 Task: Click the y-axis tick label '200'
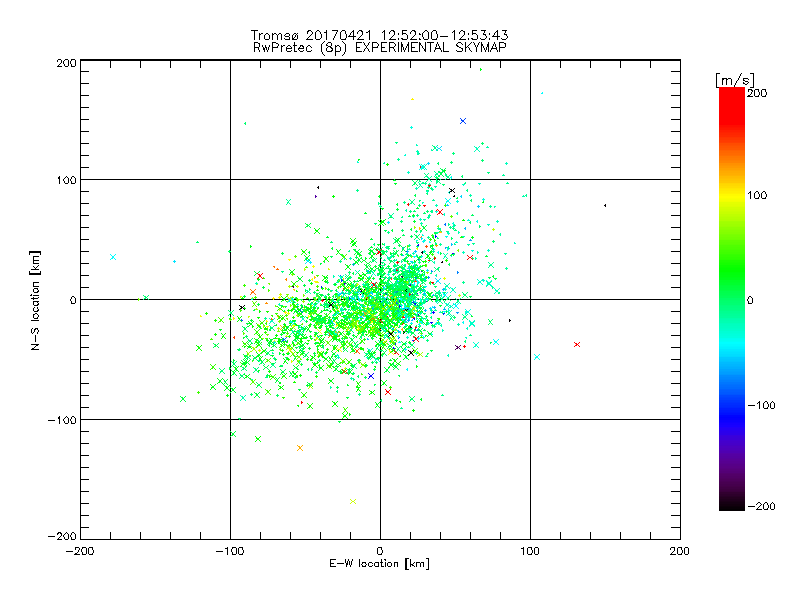coord(66,63)
